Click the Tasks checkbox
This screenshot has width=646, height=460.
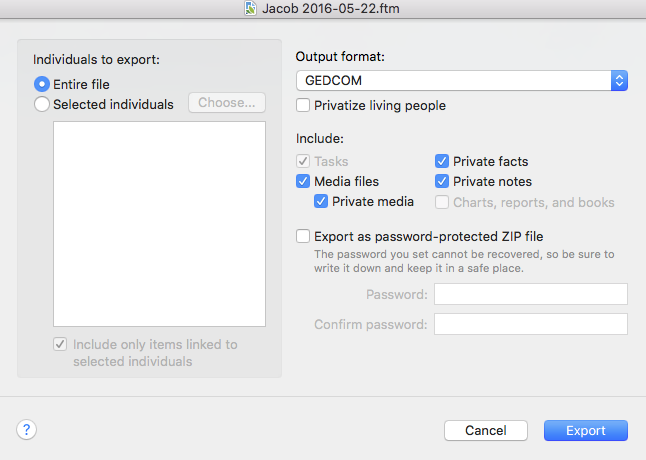pos(303,161)
